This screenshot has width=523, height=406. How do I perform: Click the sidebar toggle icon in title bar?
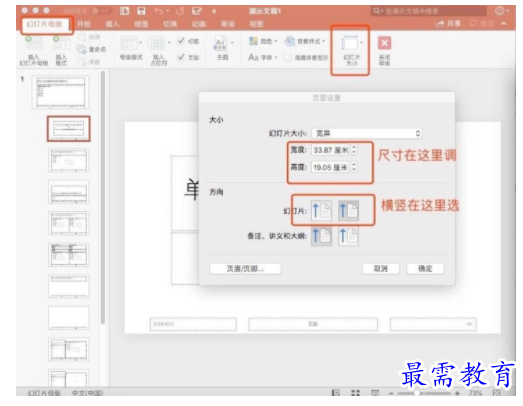click(x=124, y=11)
